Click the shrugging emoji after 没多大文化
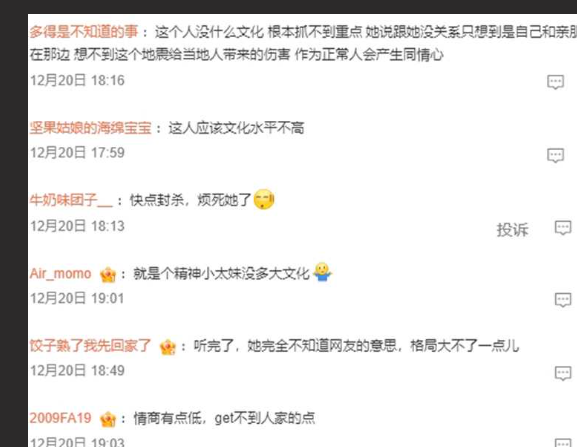577x447 pixels. [x=322, y=272]
